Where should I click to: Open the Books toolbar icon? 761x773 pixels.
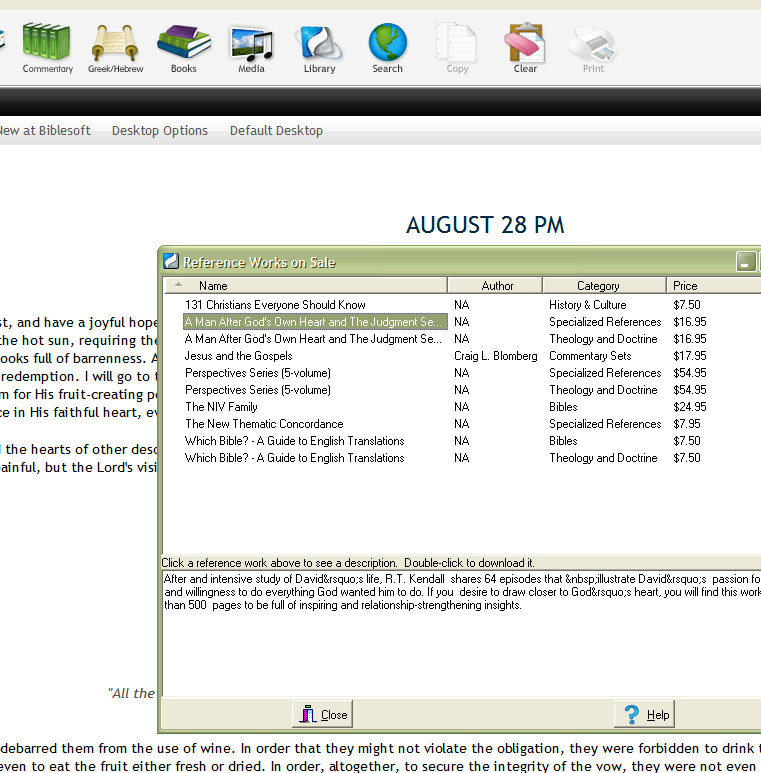click(x=183, y=45)
